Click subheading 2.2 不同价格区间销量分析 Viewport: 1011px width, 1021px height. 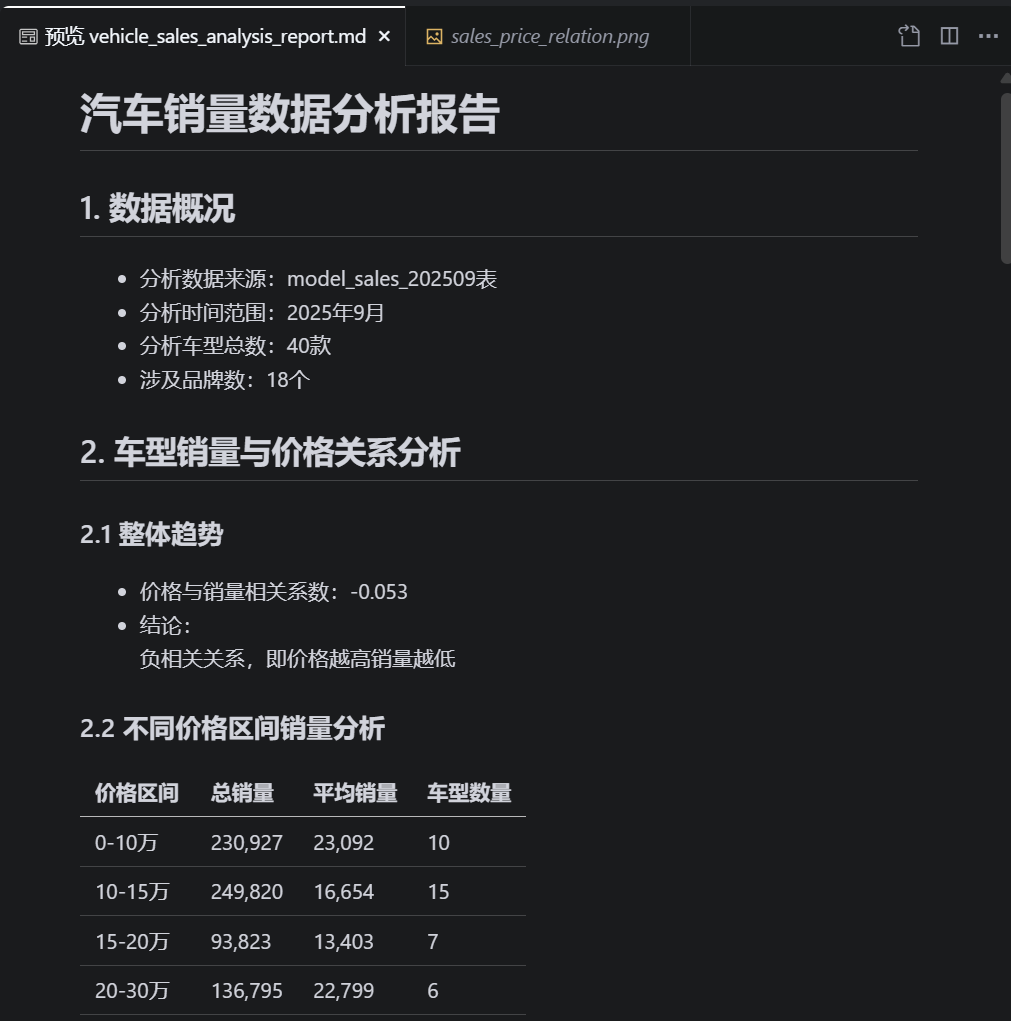[x=232, y=728]
